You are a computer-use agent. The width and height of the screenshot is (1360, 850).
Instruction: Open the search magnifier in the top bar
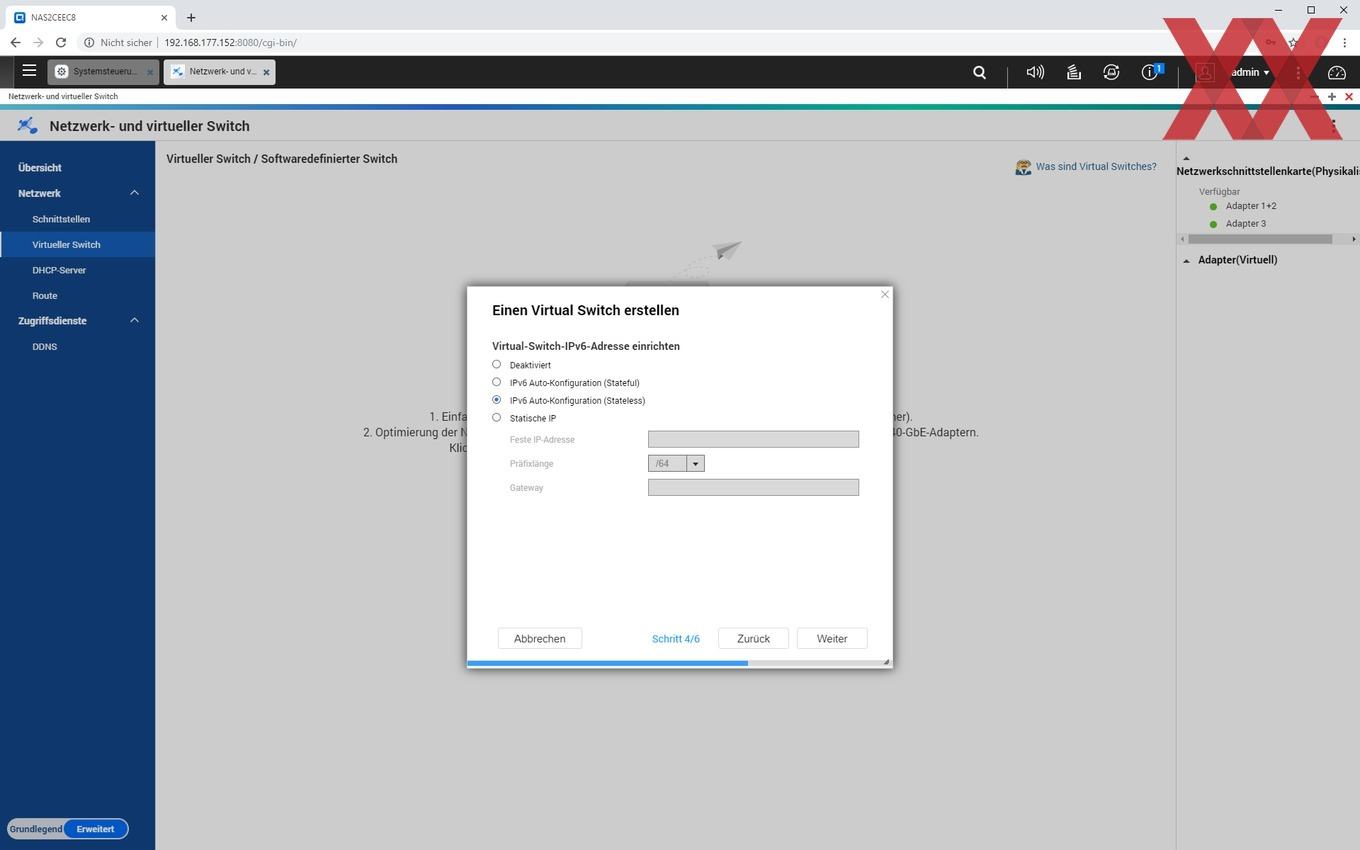(980, 72)
